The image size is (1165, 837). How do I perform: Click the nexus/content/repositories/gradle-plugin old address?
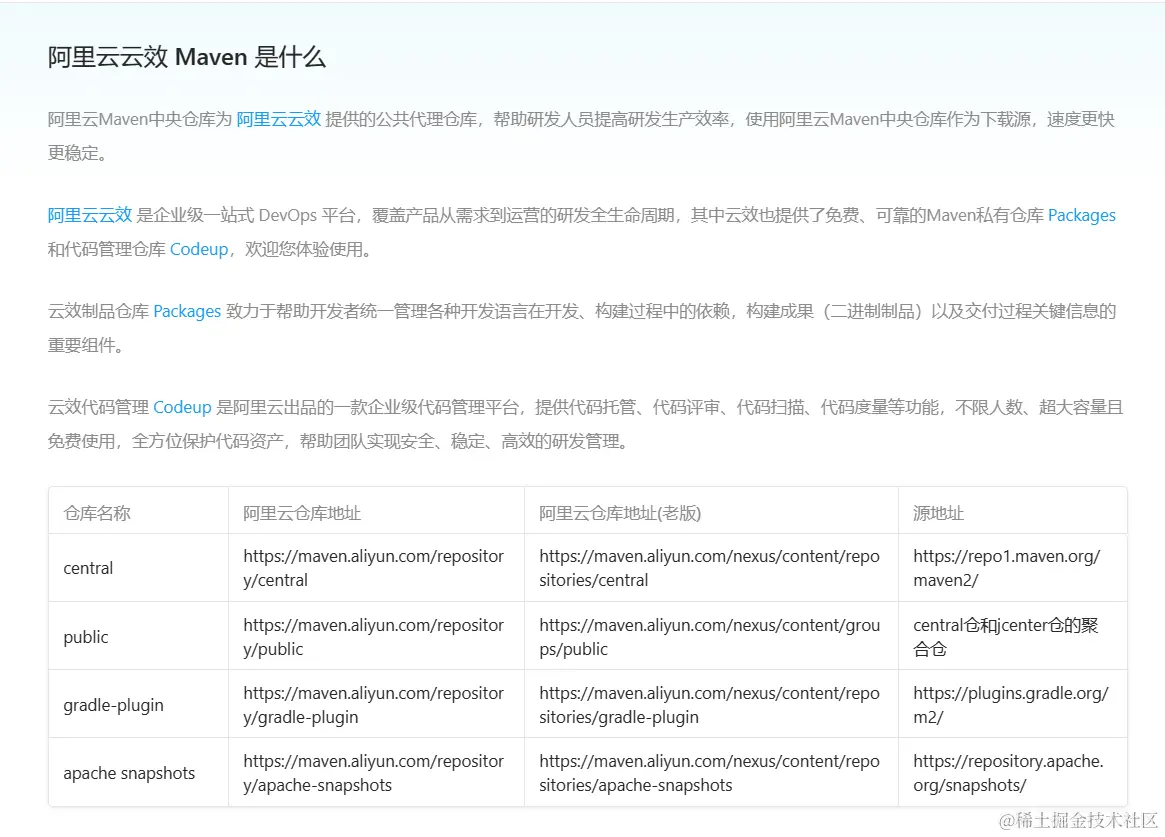710,706
